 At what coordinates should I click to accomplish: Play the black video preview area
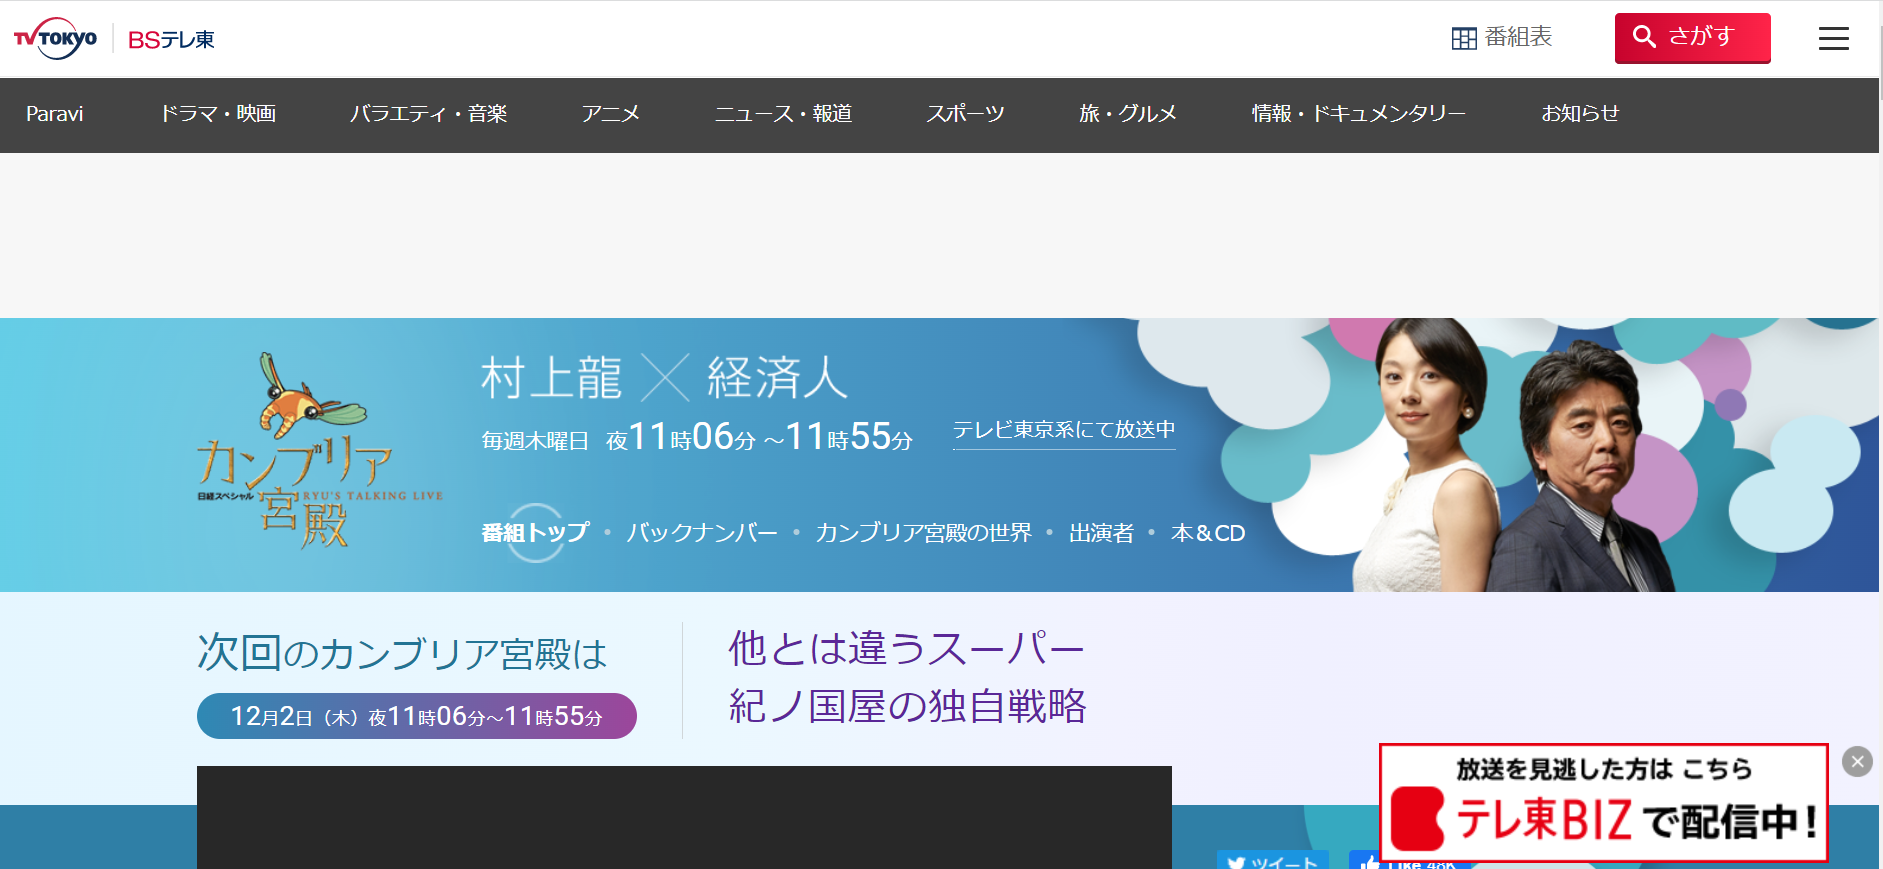point(684,817)
